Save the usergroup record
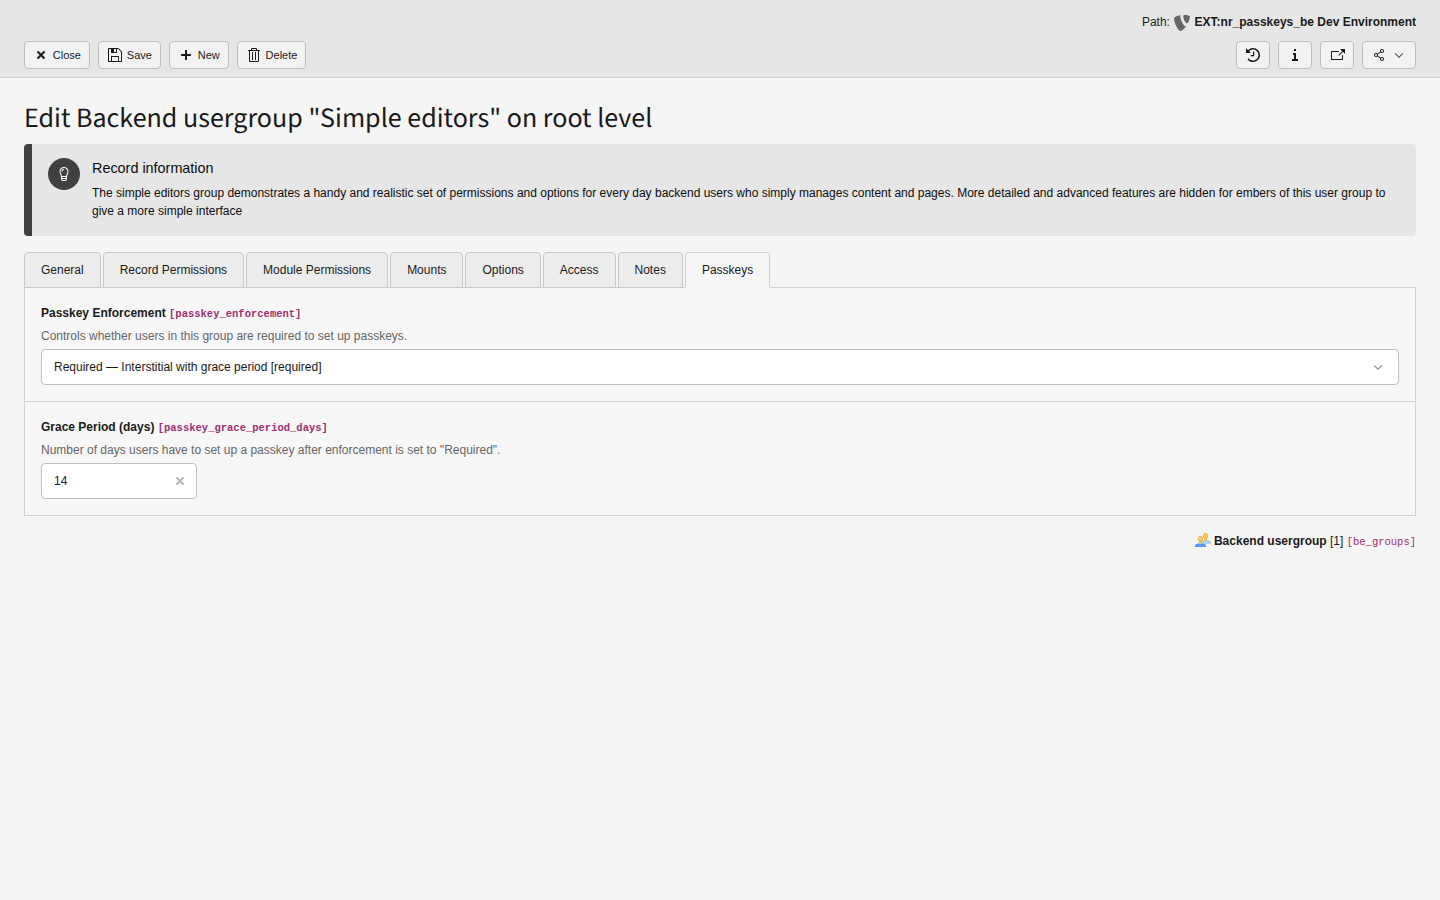This screenshot has width=1440, height=900. click(x=129, y=55)
